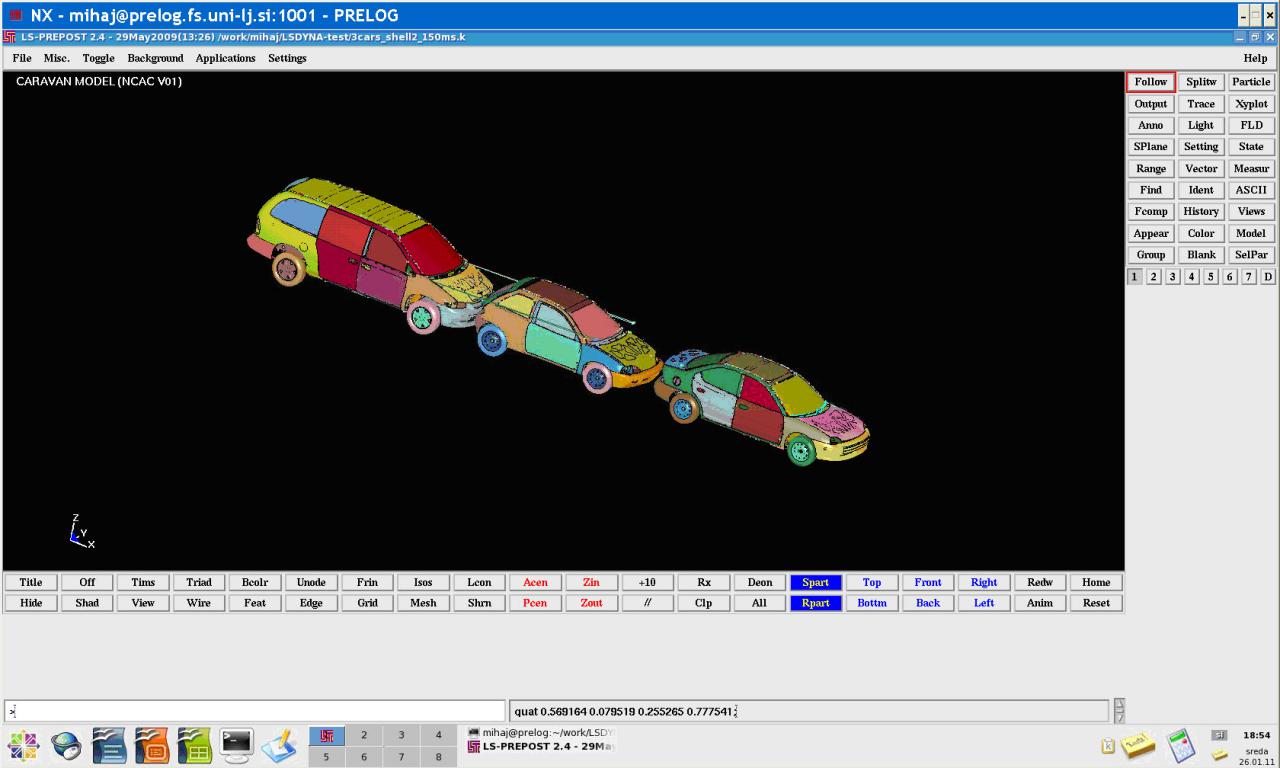Open the OpenOffice presentation launcher
The width and height of the screenshot is (1280, 768).
[x=152, y=745]
